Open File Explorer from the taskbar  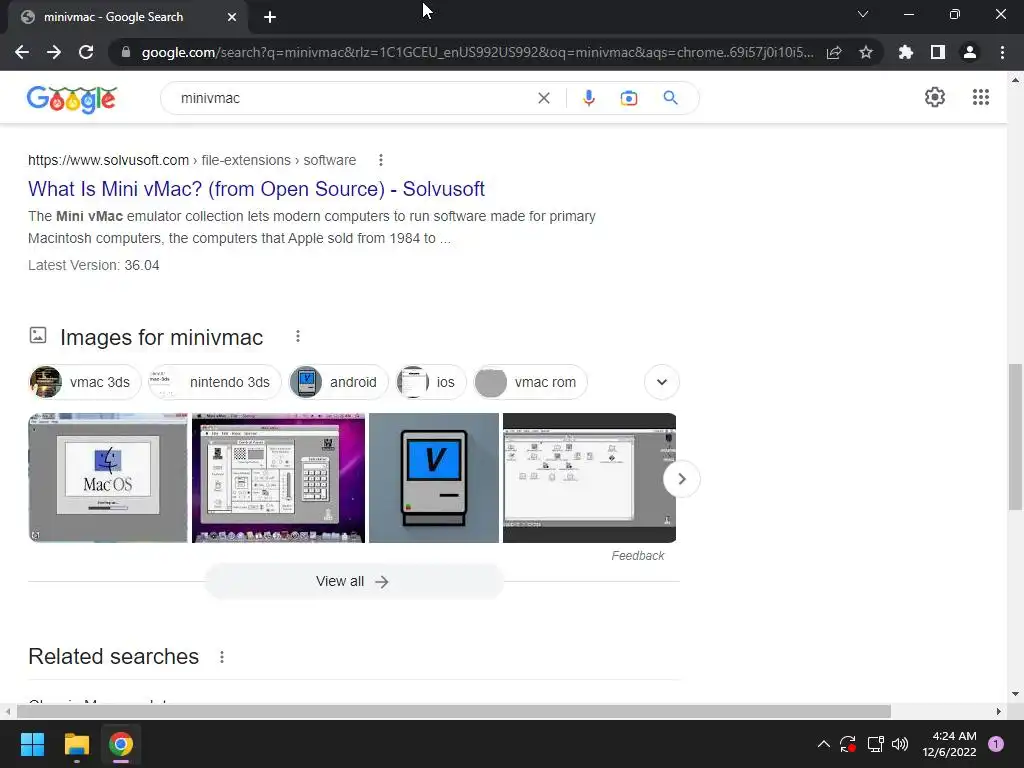click(76, 744)
